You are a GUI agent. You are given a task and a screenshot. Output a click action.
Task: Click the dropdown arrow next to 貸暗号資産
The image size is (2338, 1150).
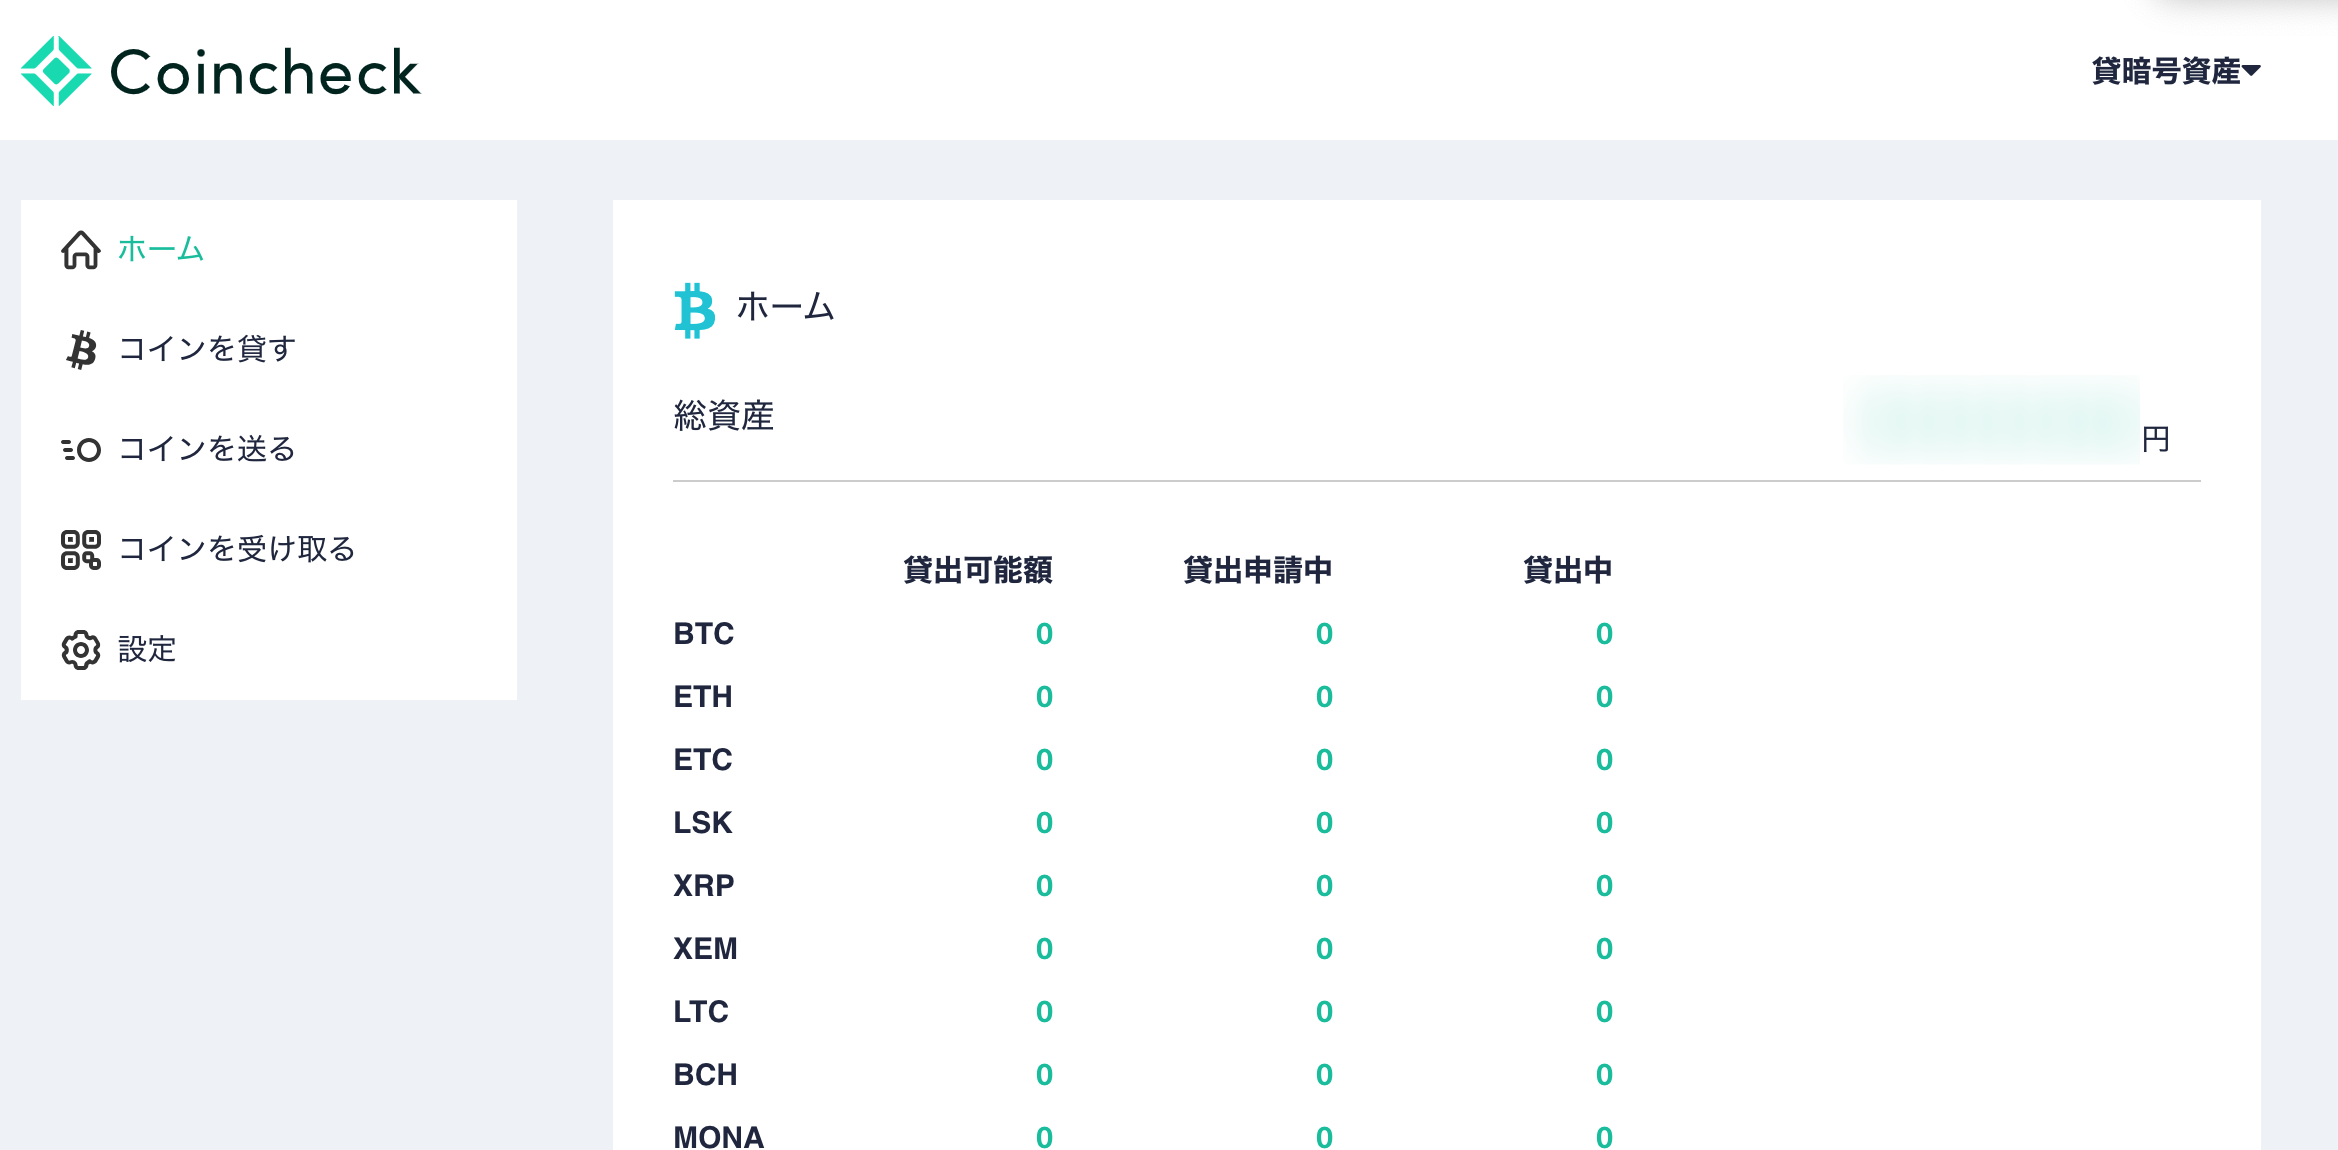[2252, 71]
